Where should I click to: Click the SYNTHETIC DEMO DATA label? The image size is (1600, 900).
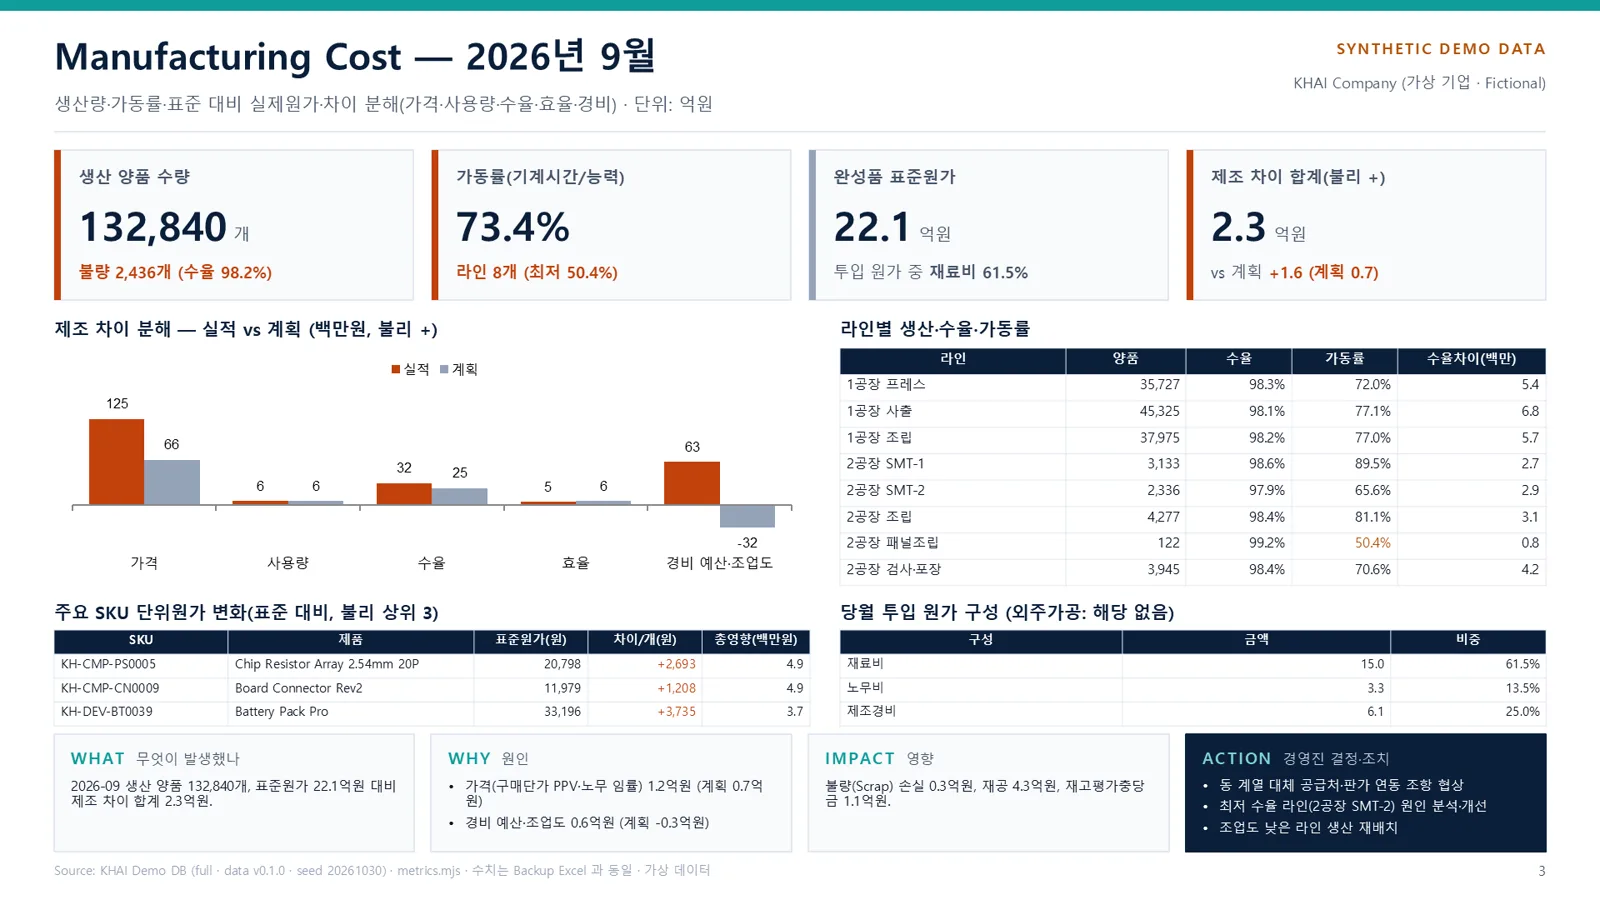point(1441,49)
